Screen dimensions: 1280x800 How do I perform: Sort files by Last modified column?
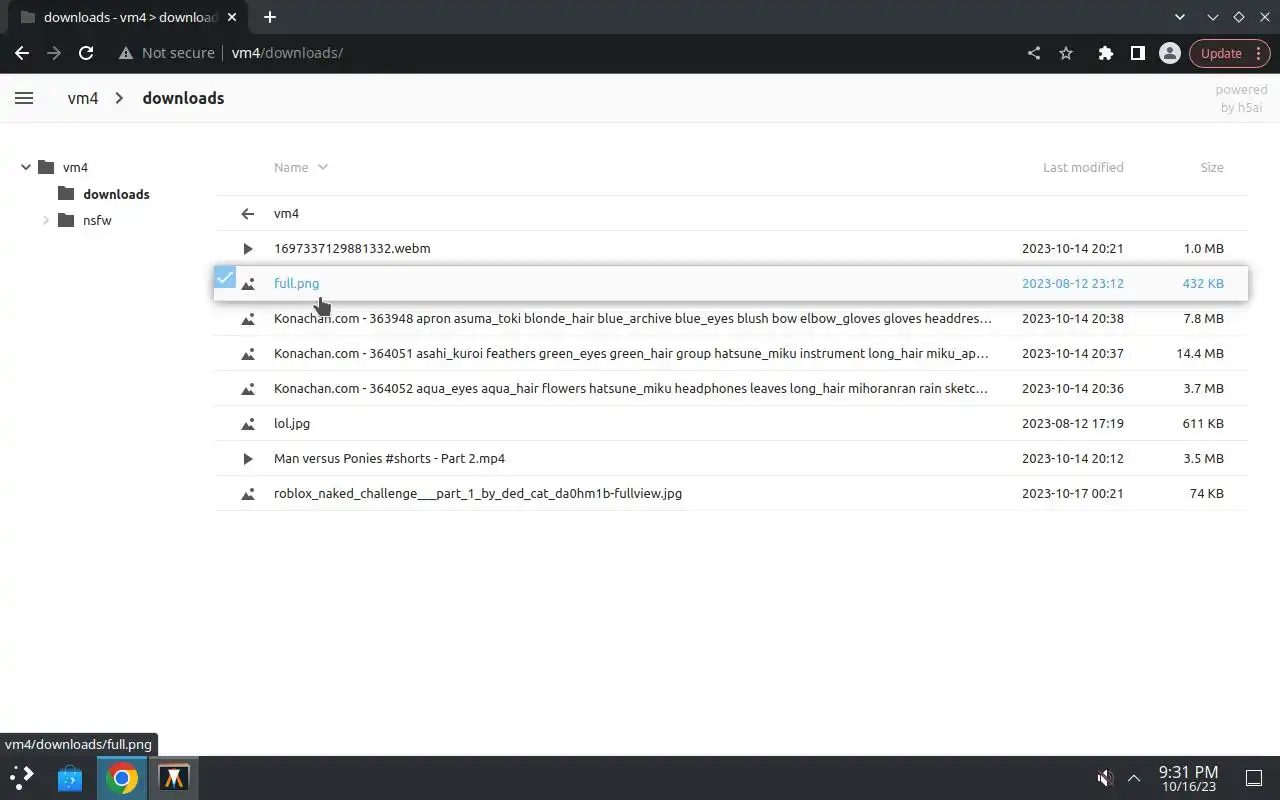tap(1082, 167)
